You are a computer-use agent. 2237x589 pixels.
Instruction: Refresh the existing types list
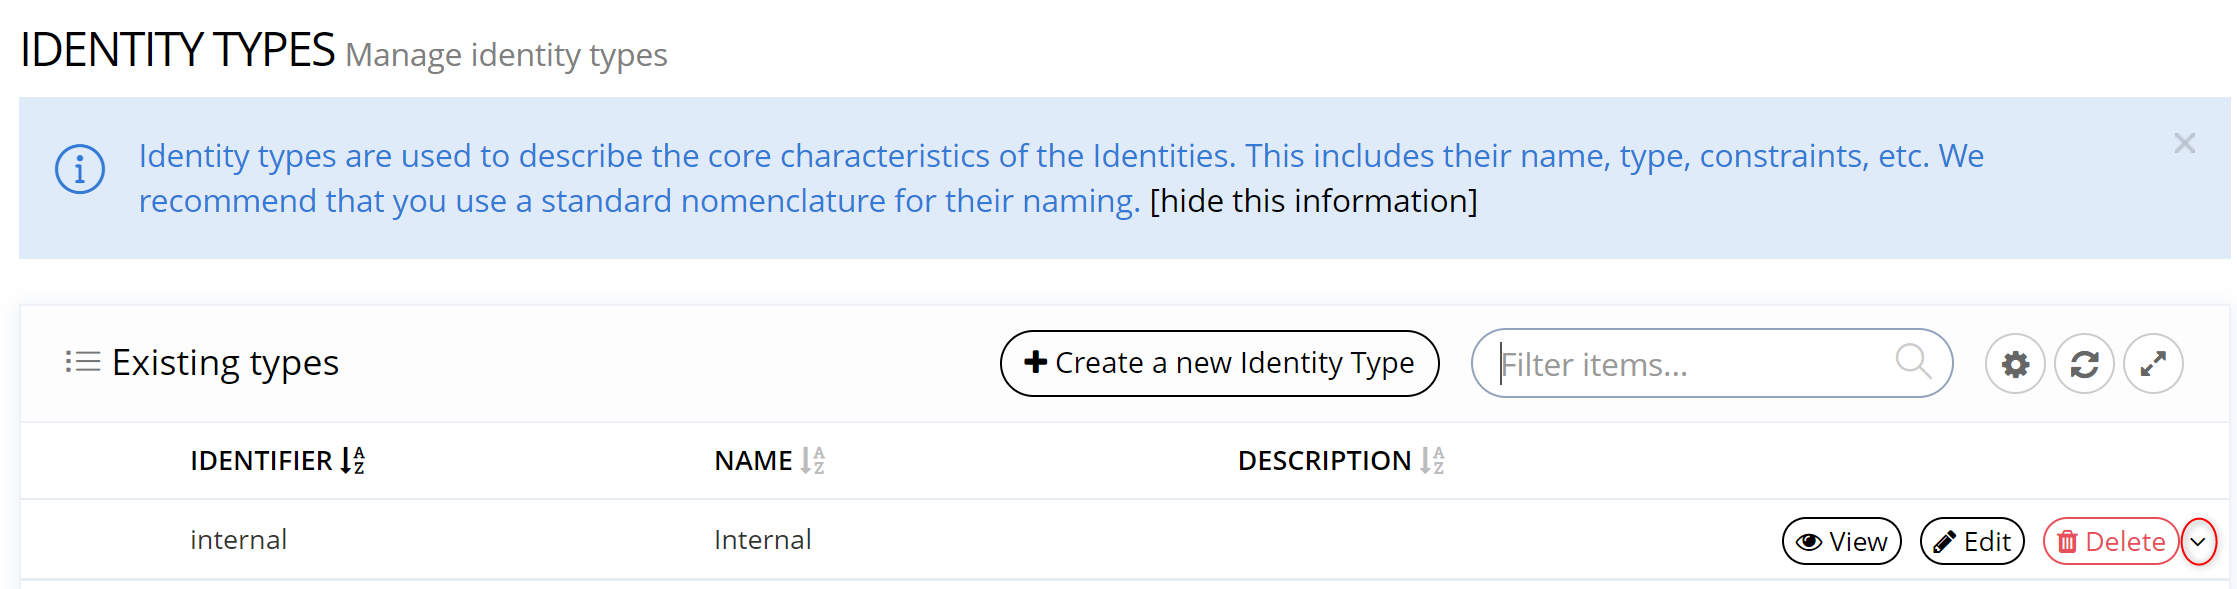pos(2084,364)
